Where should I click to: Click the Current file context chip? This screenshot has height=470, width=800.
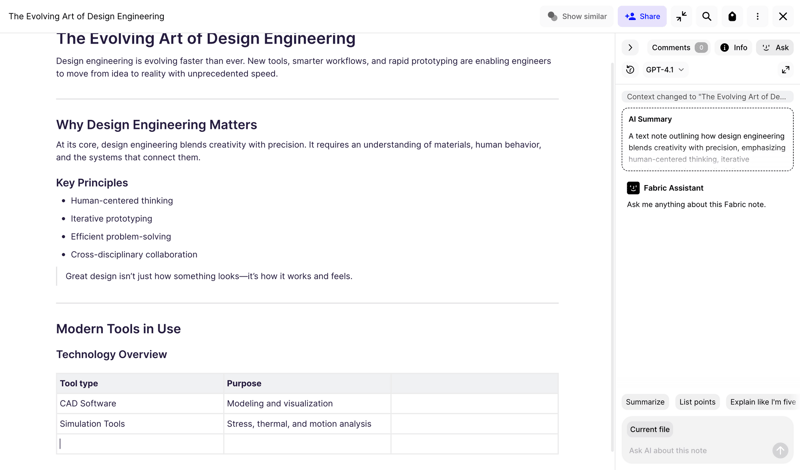tap(650, 429)
